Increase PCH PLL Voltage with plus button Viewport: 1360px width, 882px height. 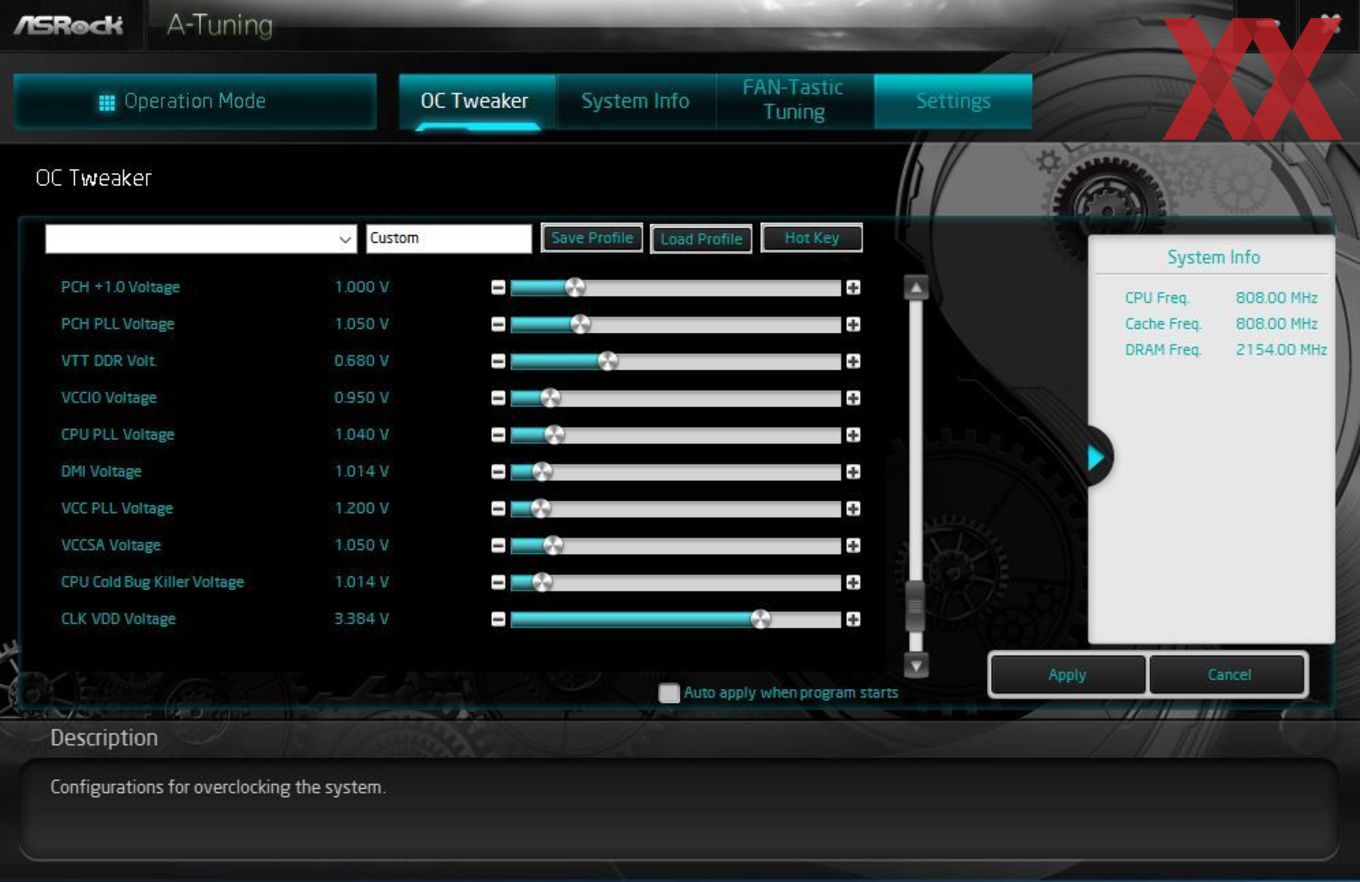click(853, 325)
